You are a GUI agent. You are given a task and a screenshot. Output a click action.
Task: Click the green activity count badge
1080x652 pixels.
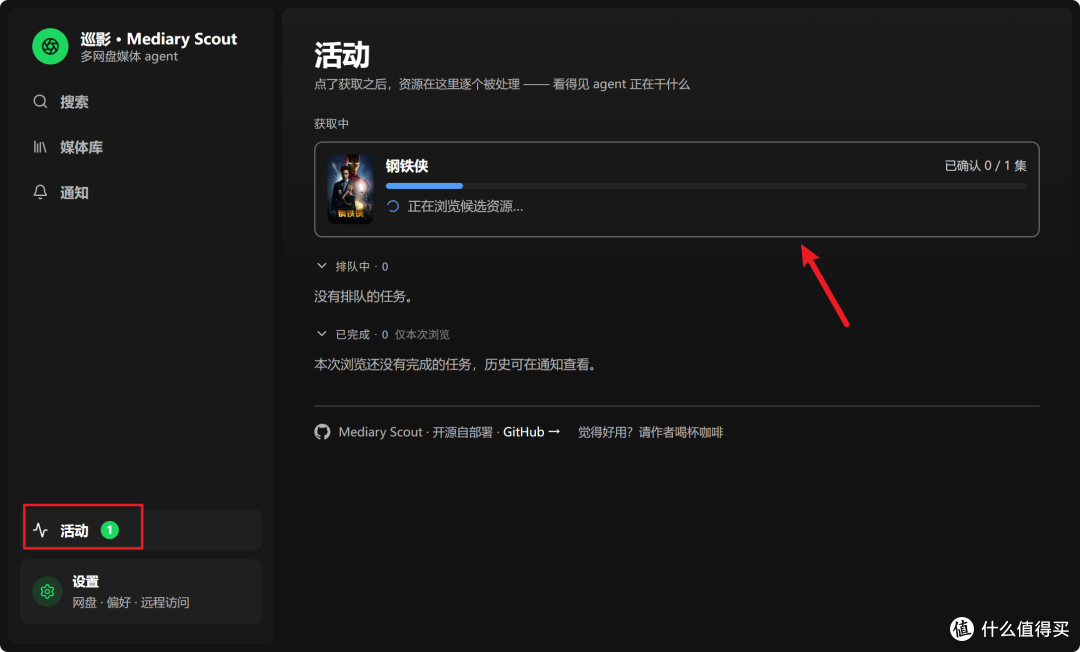(110, 530)
